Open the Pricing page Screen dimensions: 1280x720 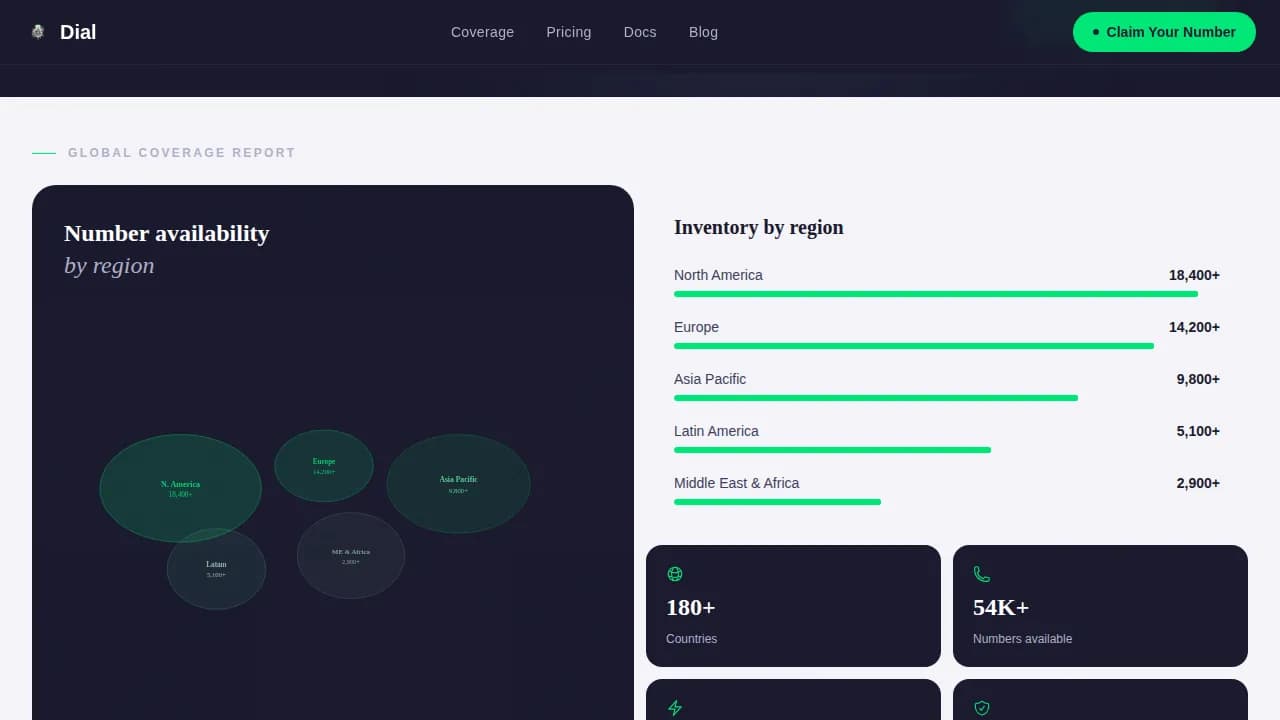pos(568,32)
